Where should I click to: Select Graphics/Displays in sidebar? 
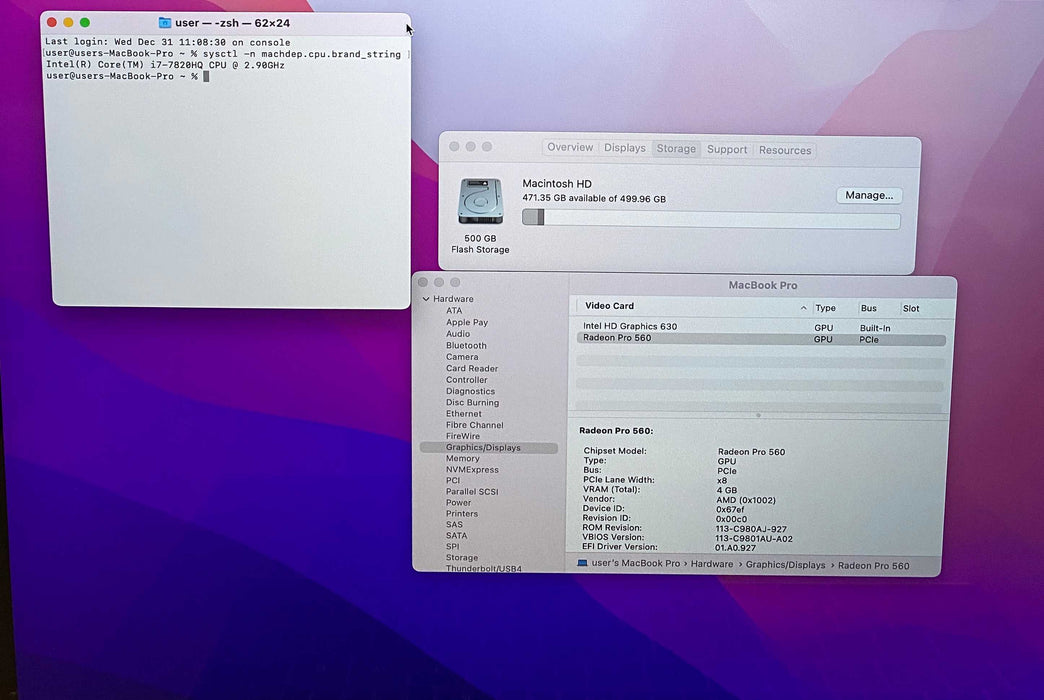489,448
